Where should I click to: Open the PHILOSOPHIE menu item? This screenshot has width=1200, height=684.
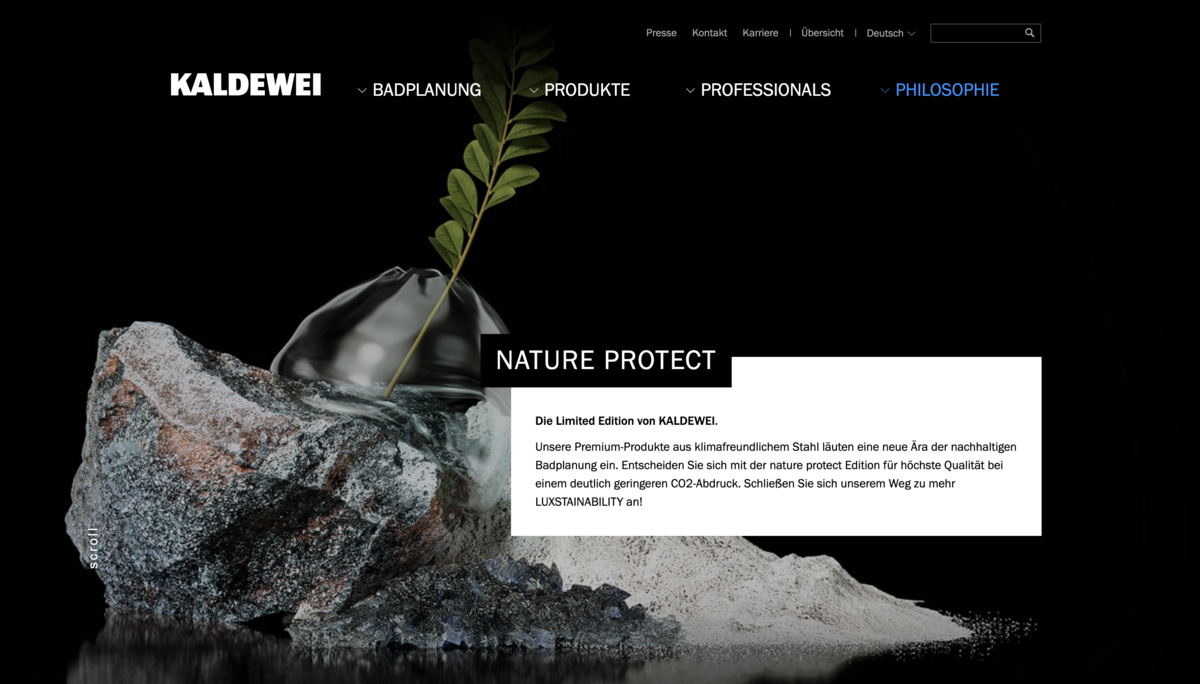947,90
